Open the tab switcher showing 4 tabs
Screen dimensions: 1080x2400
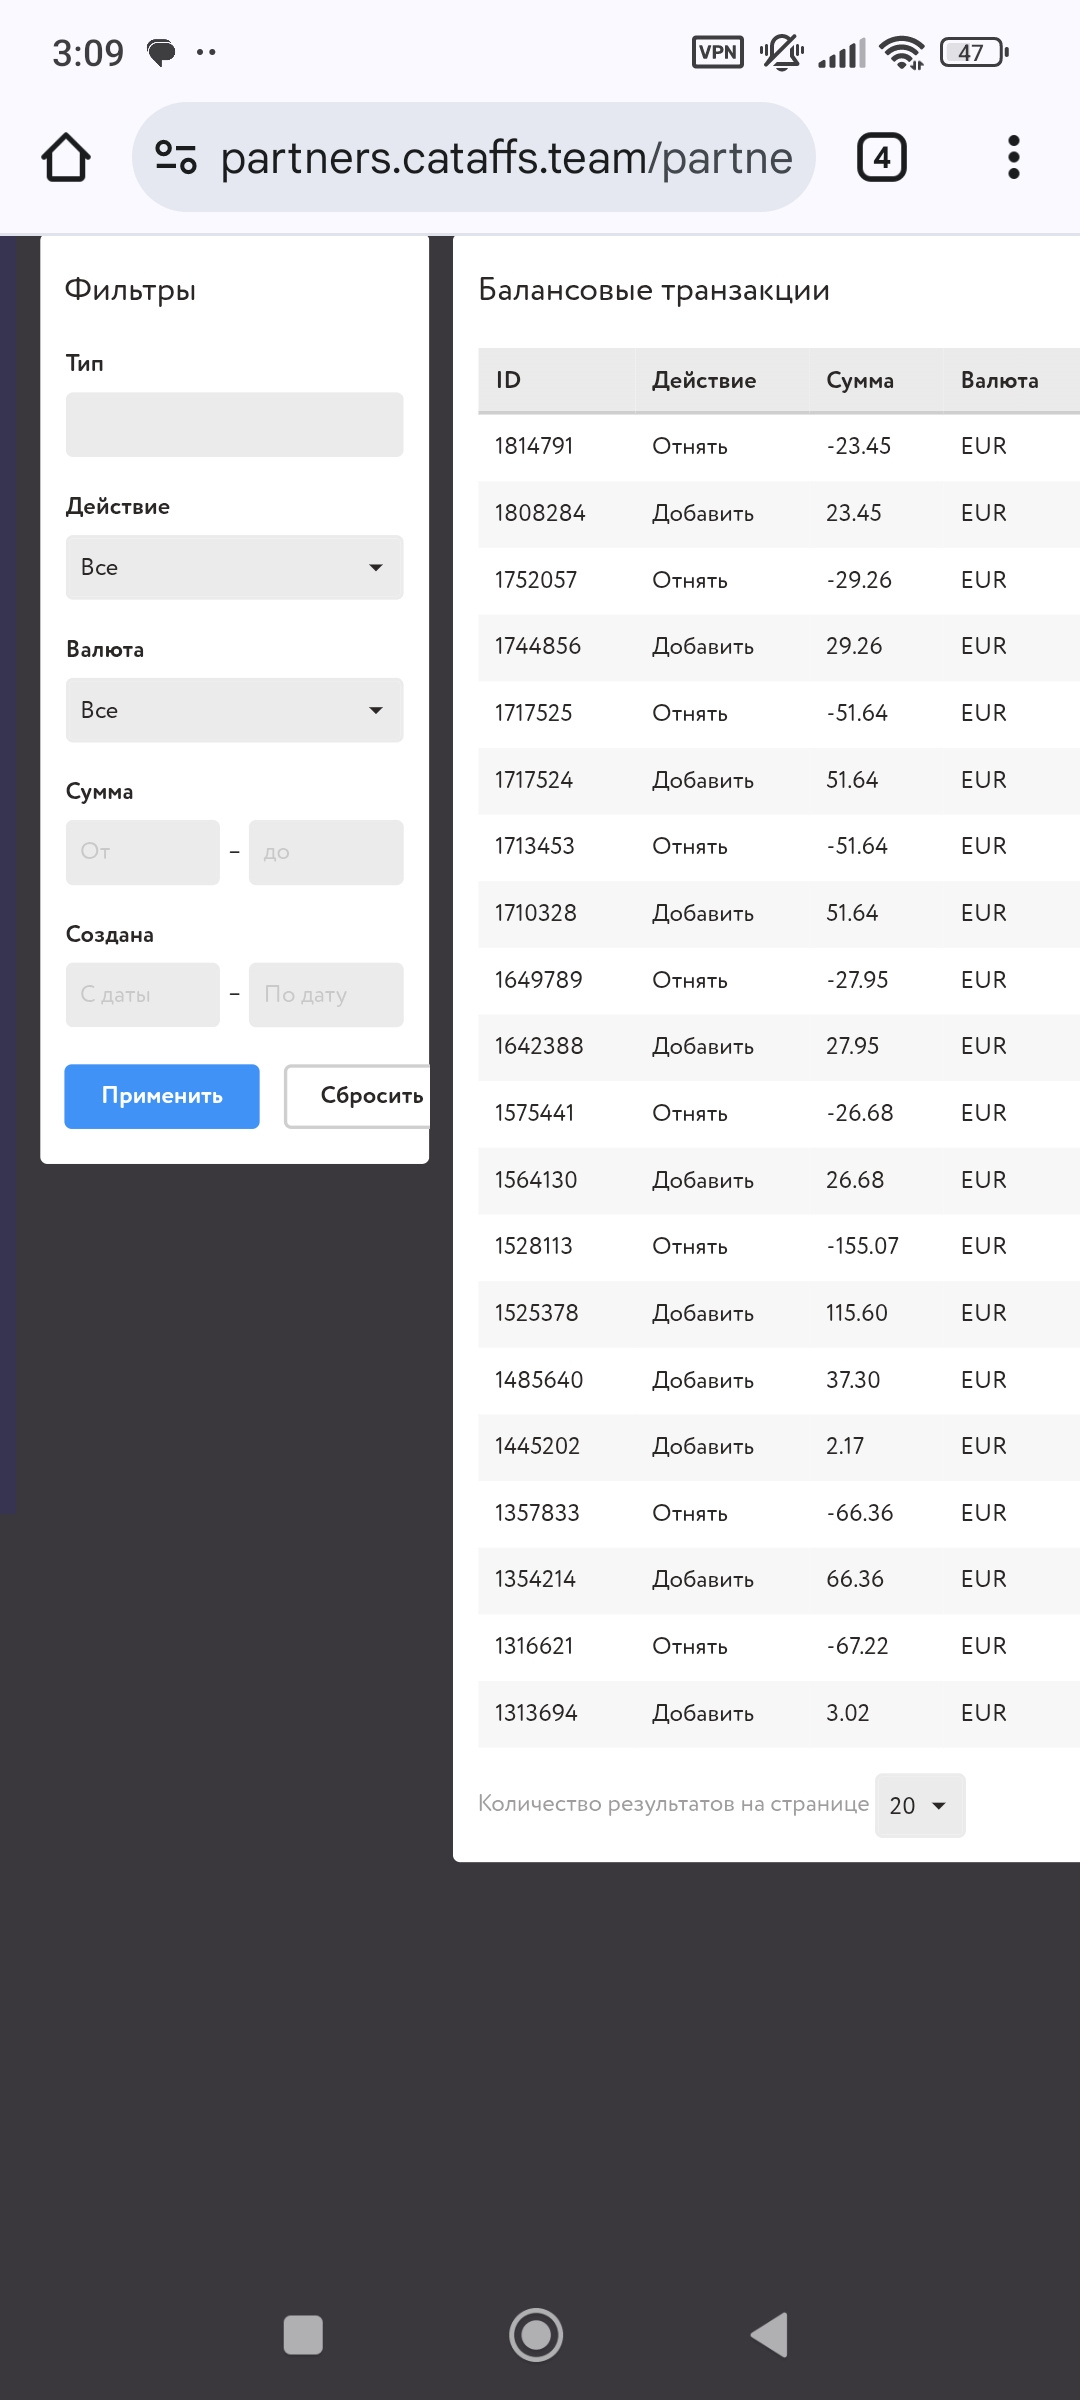pos(881,158)
